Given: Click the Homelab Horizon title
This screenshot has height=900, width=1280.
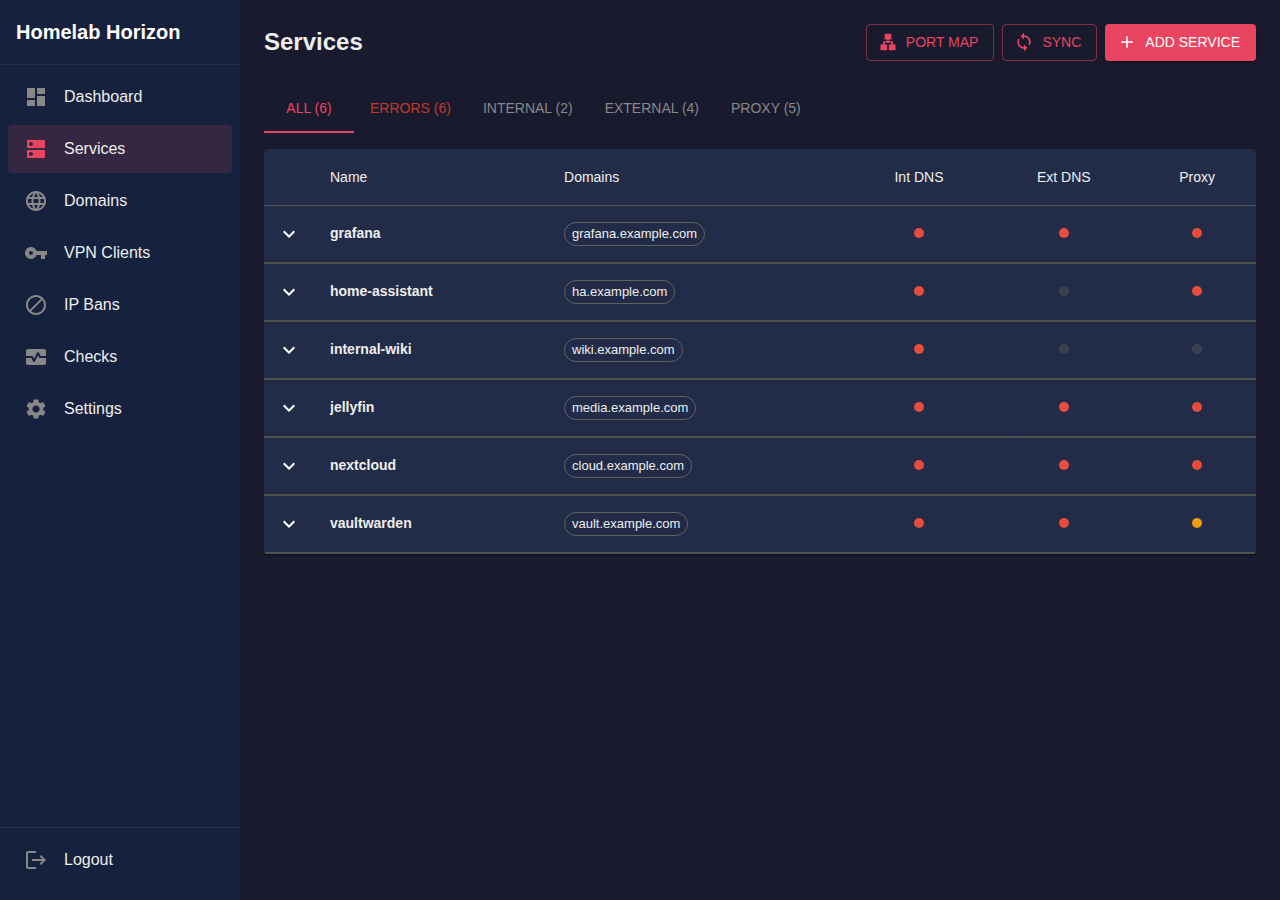Looking at the screenshot, I should pyautogui.click(x=98, y=32).
